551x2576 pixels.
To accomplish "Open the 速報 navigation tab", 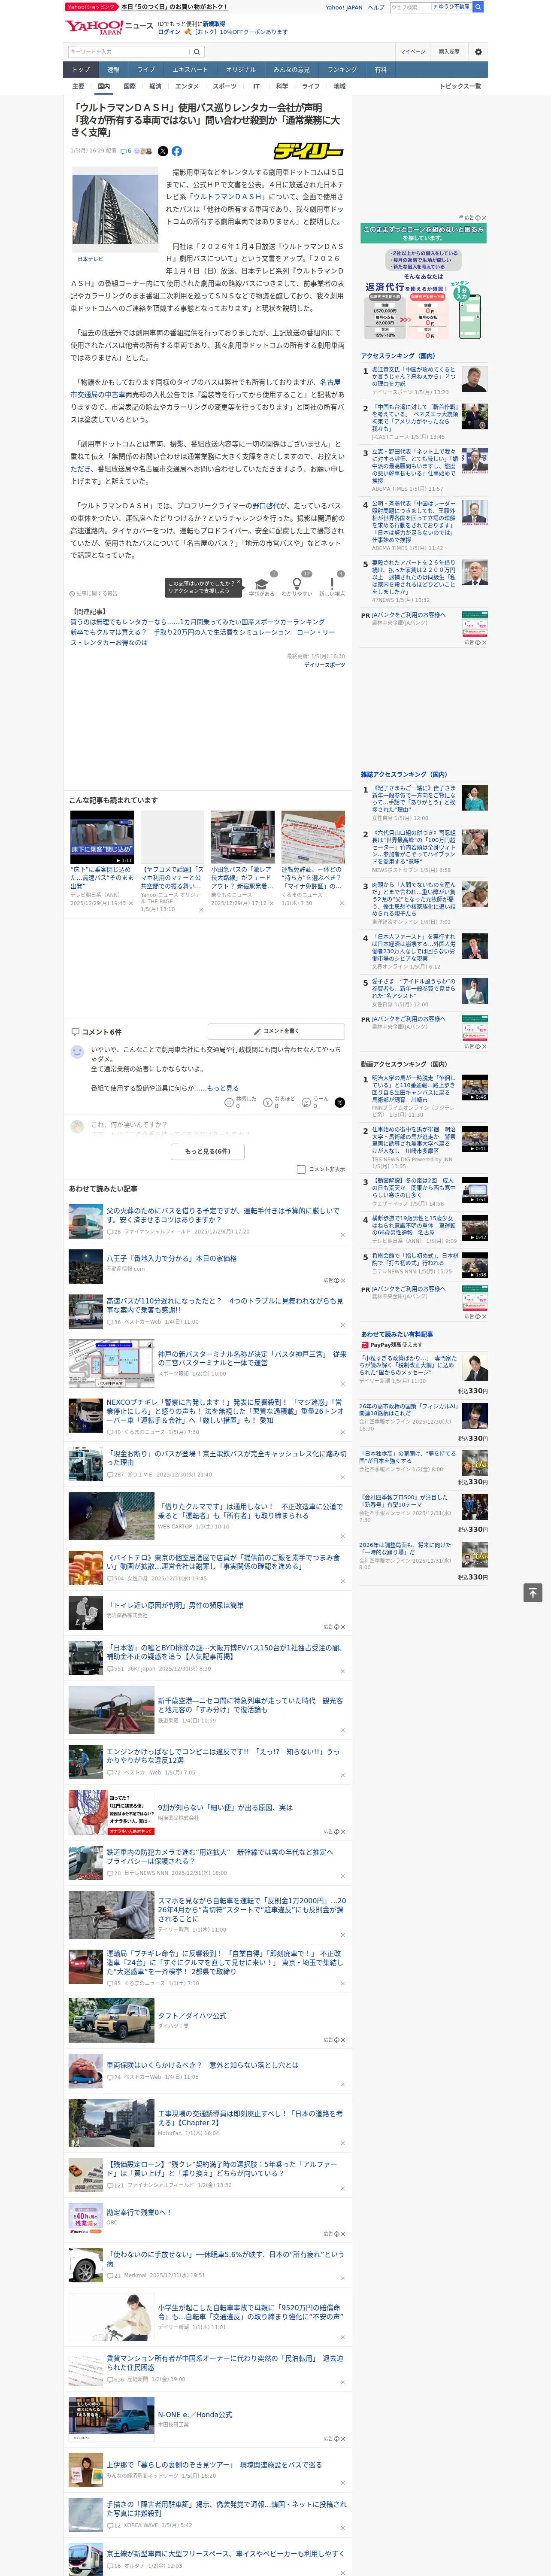I will 113,69.
